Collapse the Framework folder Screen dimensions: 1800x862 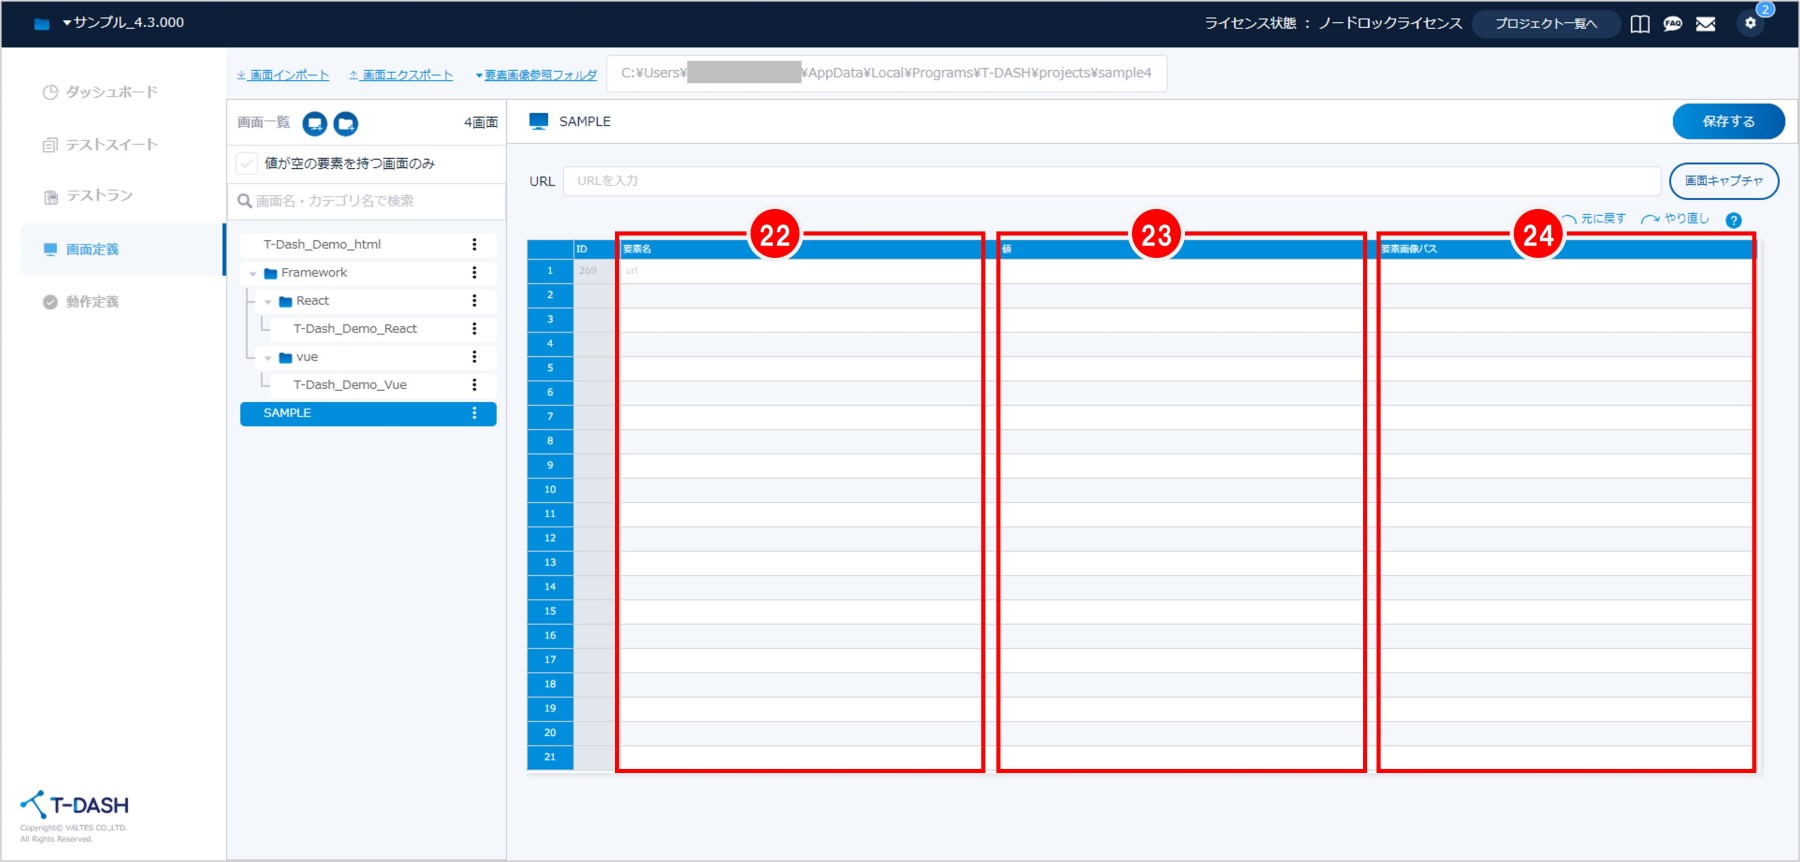(x=253, y=273)
